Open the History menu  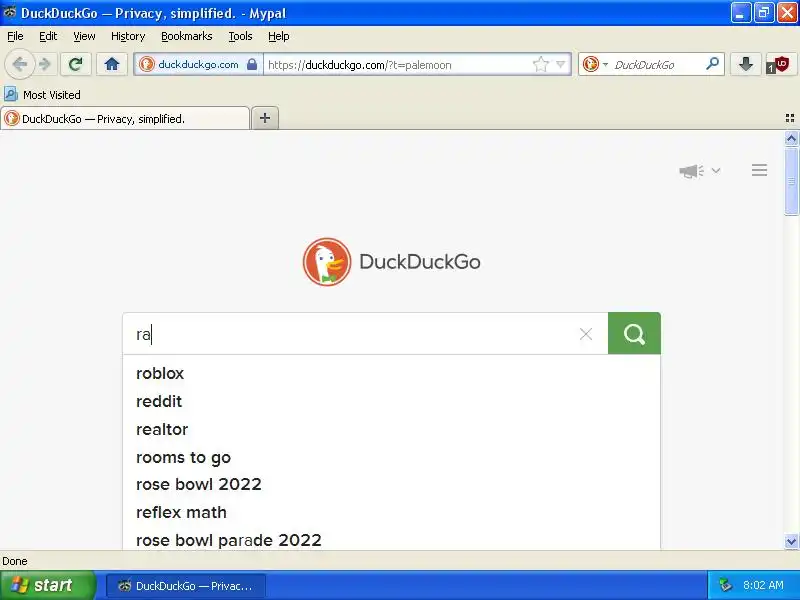[128, 36]
